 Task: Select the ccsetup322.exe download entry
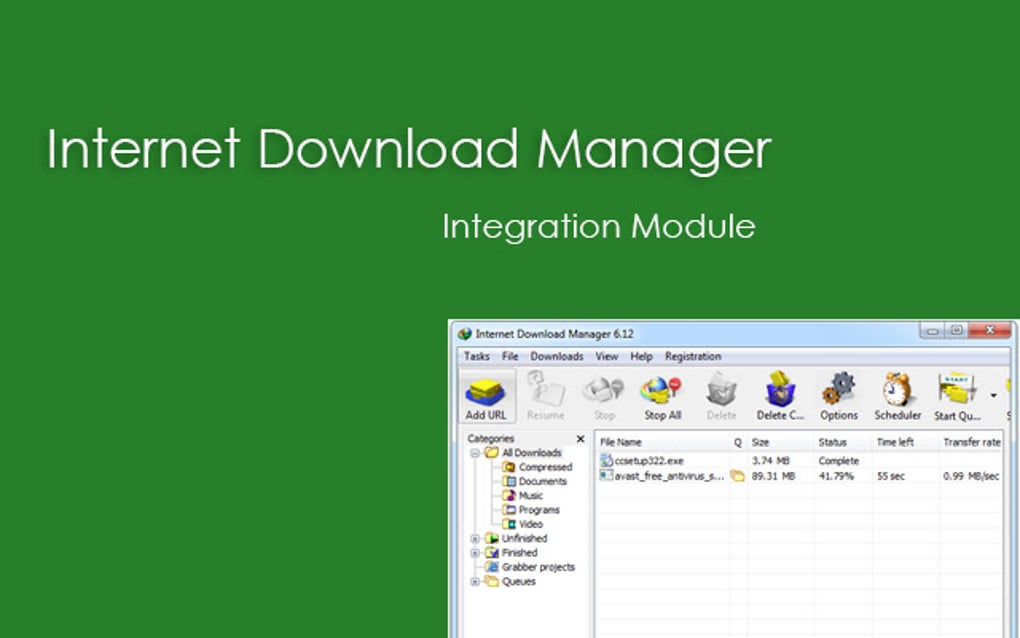[x=648, y=460]
